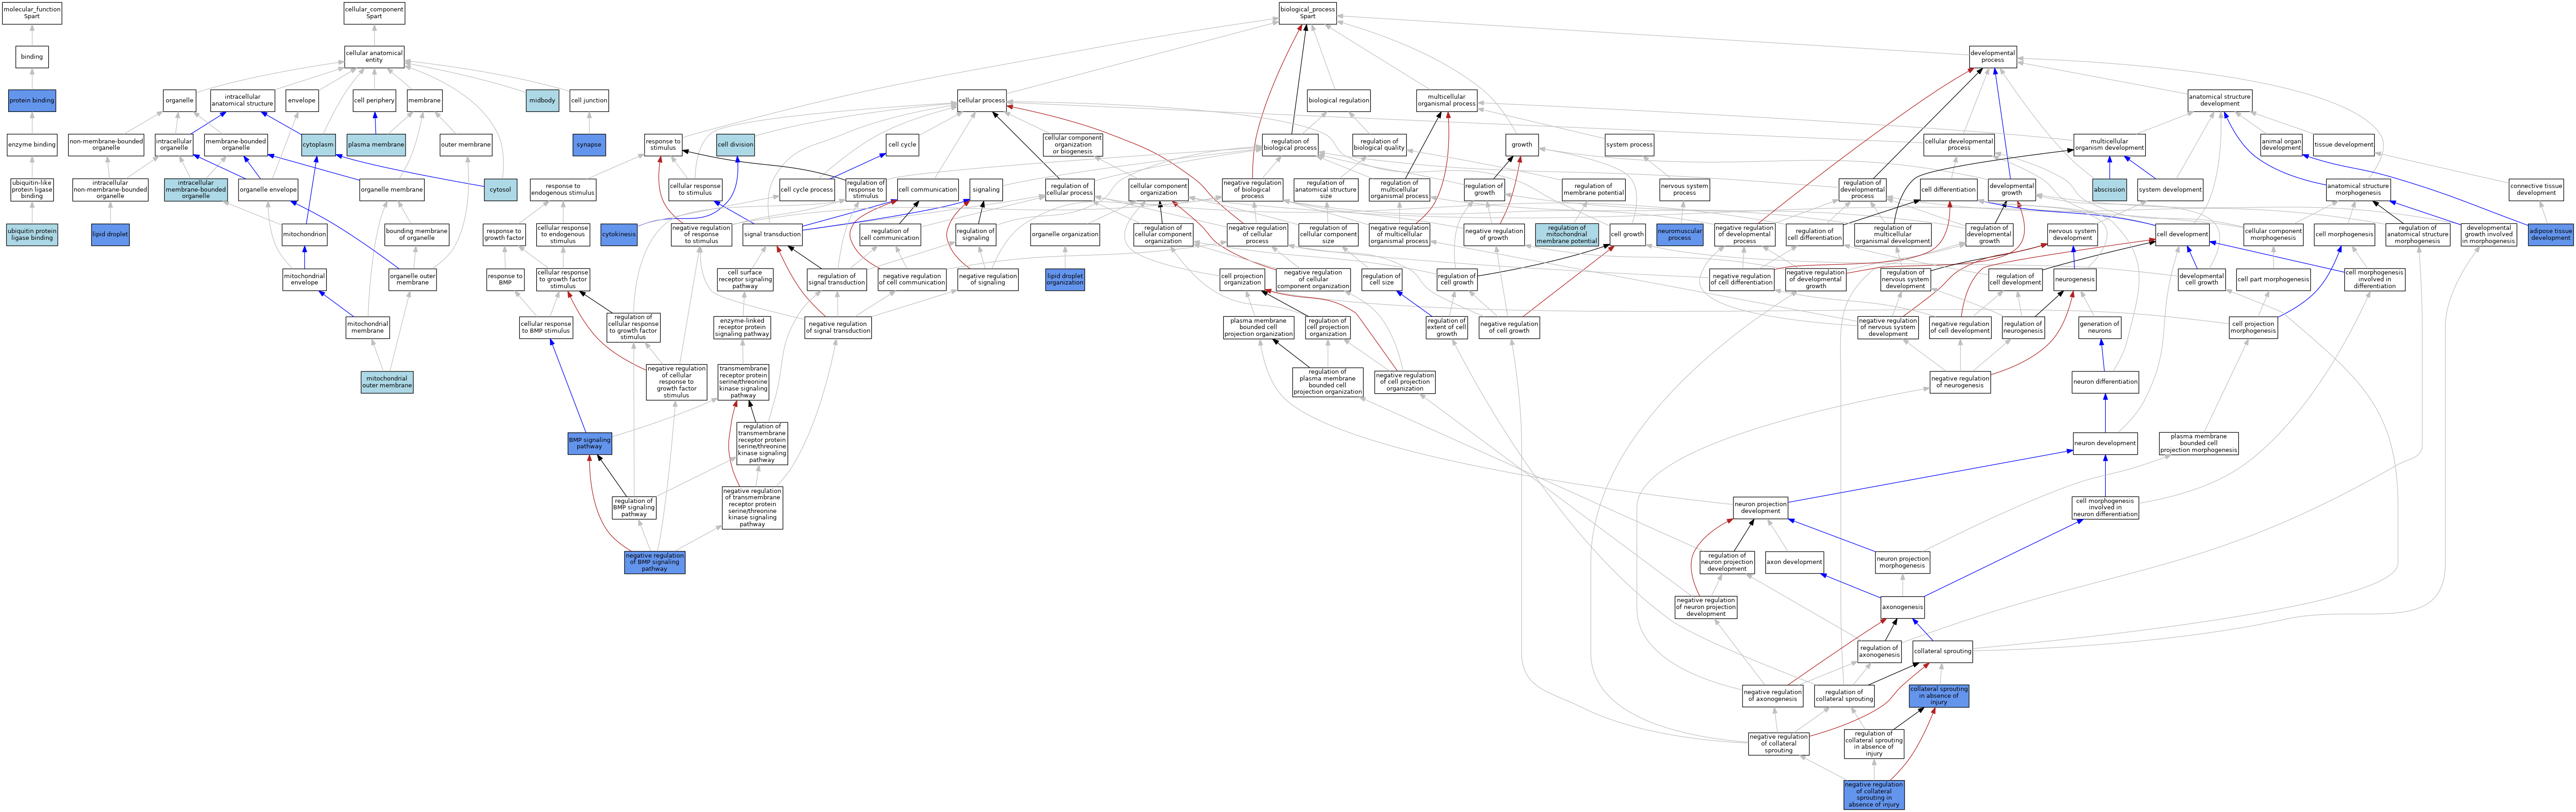Viewport: 2576px width, 812px height.
Task: Select the 'animal organ development' node
Action: point(2282,145)
